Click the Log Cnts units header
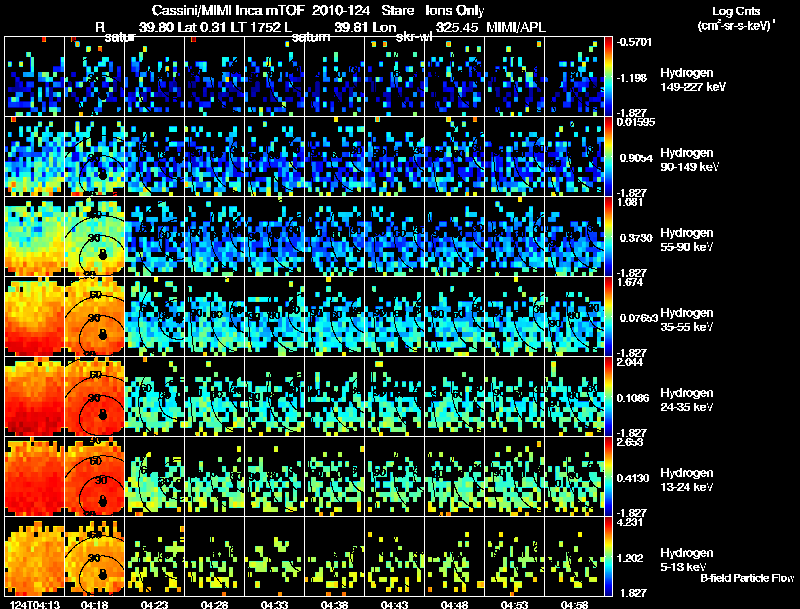The width and height of the screenshot is (800, 609). [740, 16]
